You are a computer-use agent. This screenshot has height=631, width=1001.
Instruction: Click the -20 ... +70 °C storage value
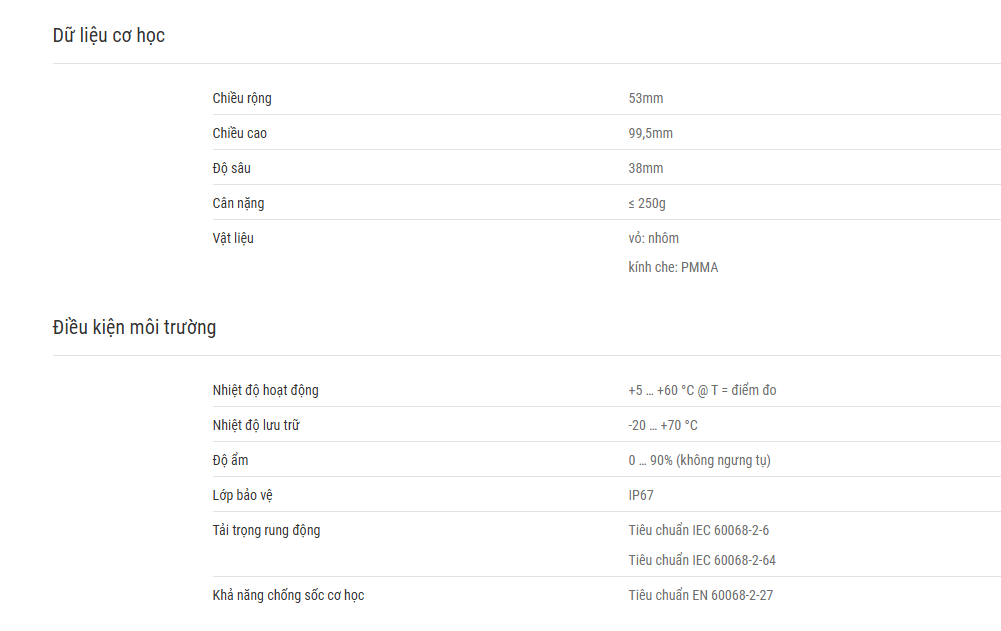click(663, 425)
